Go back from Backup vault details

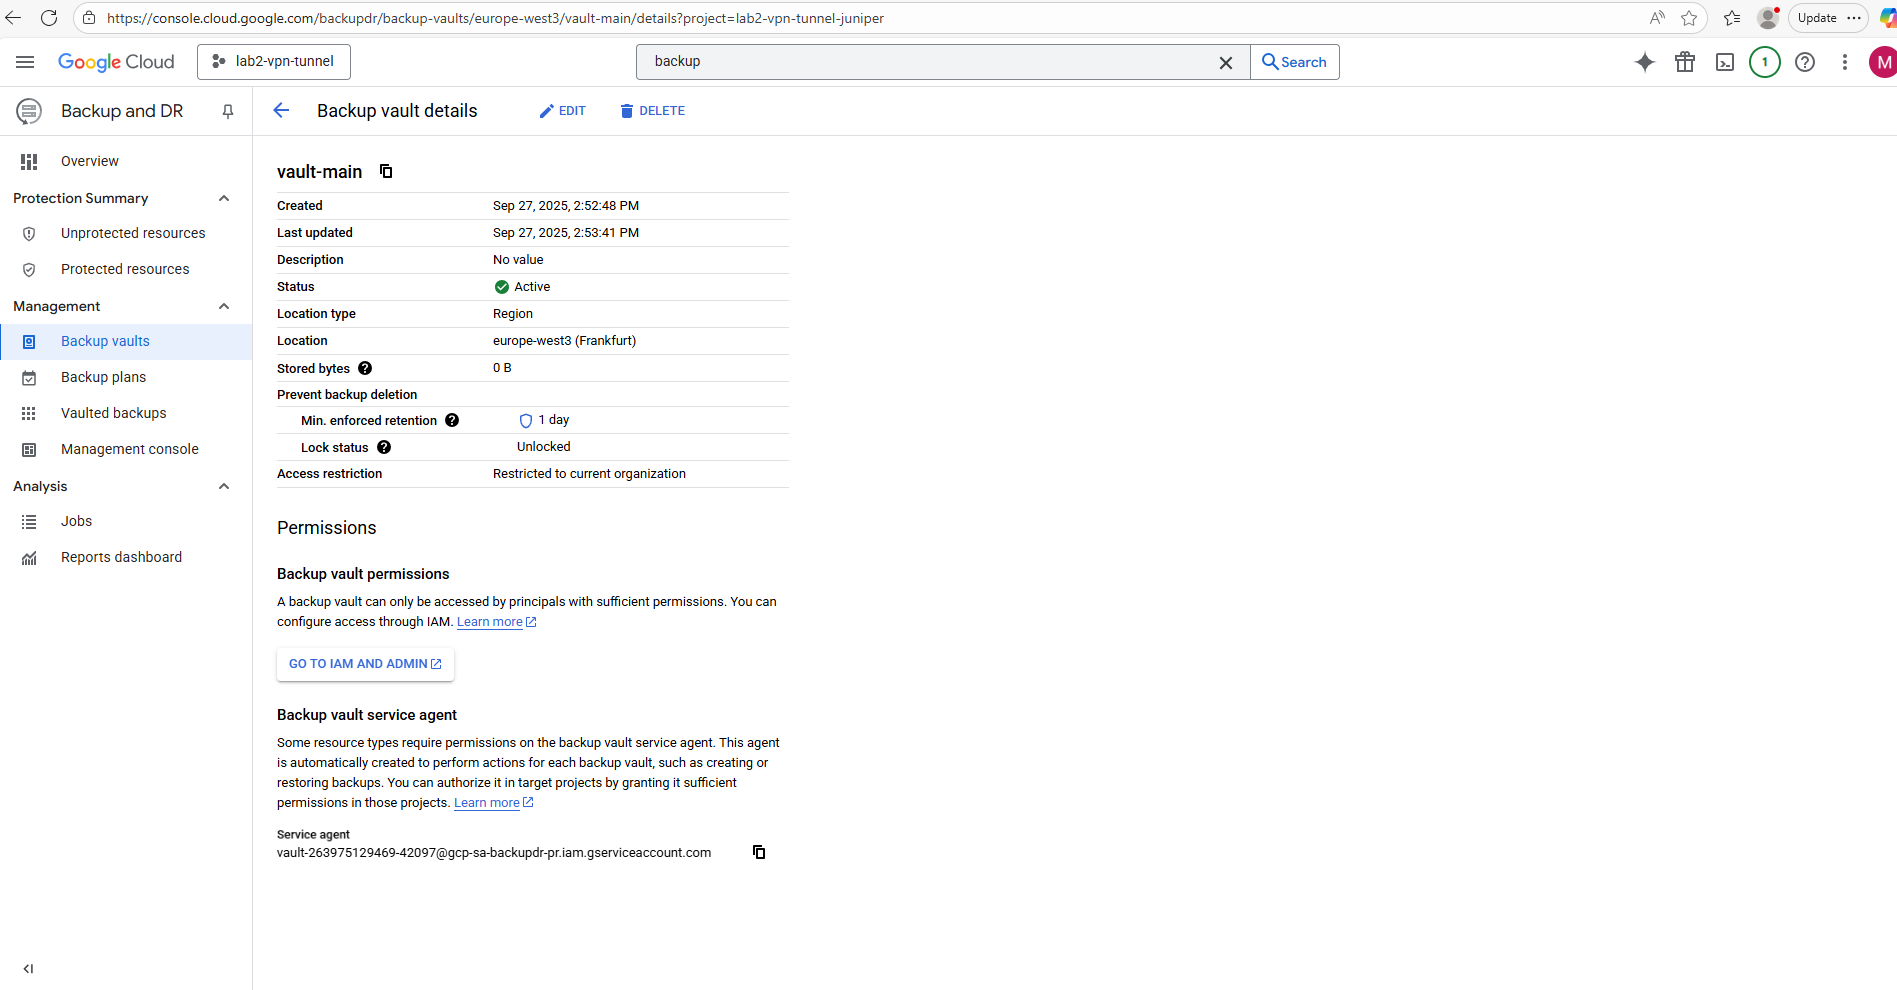[281, 111]
